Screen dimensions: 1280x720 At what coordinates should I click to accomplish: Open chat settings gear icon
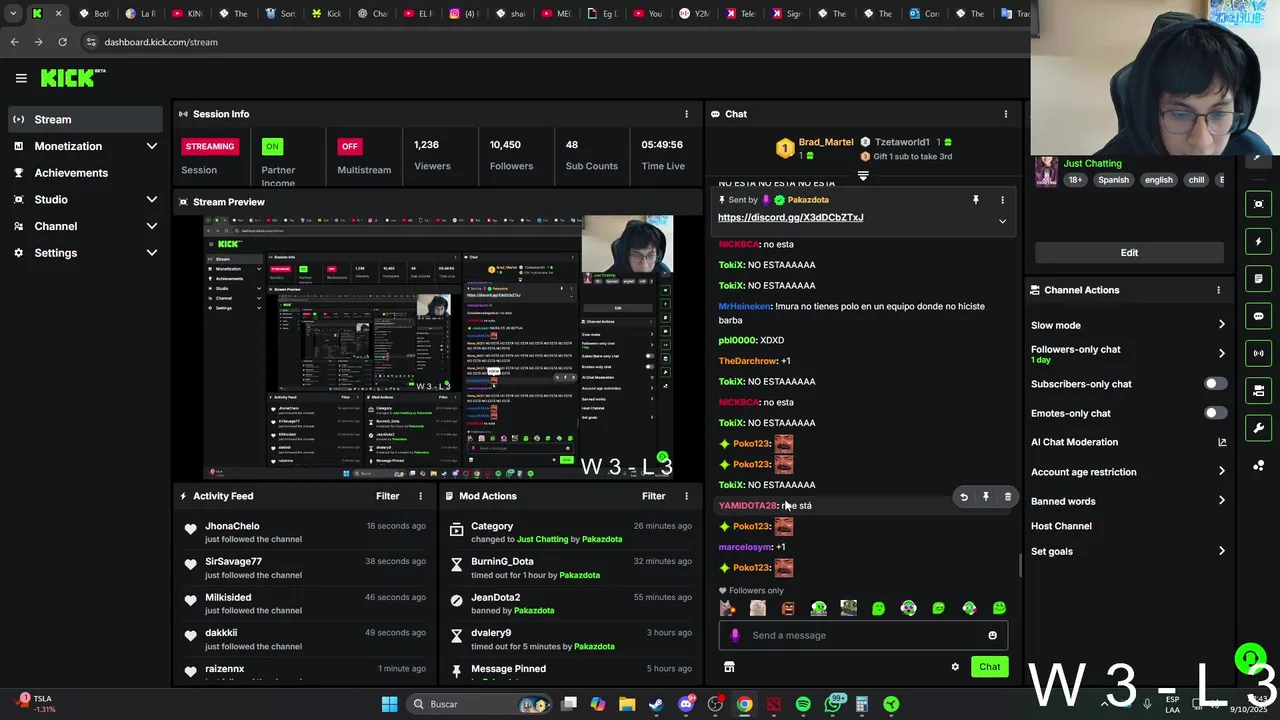tap(955, 667)
